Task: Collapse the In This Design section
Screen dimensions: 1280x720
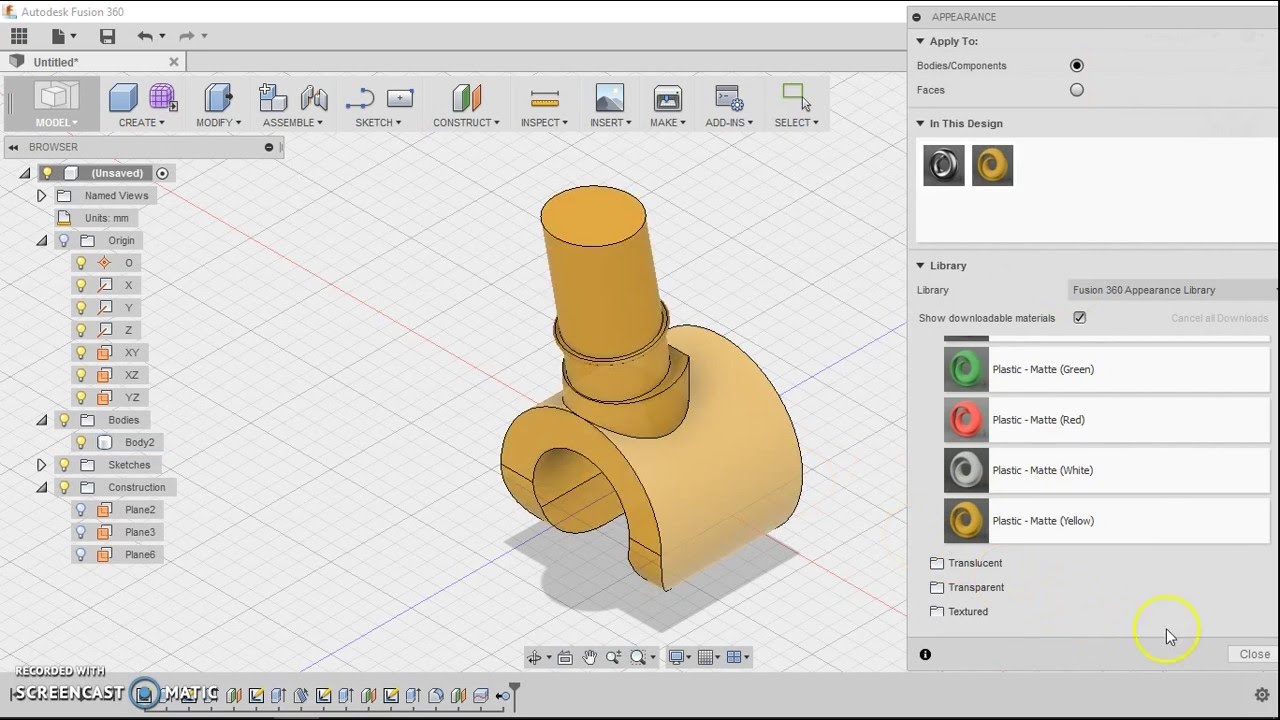Action: pos(920,123)
